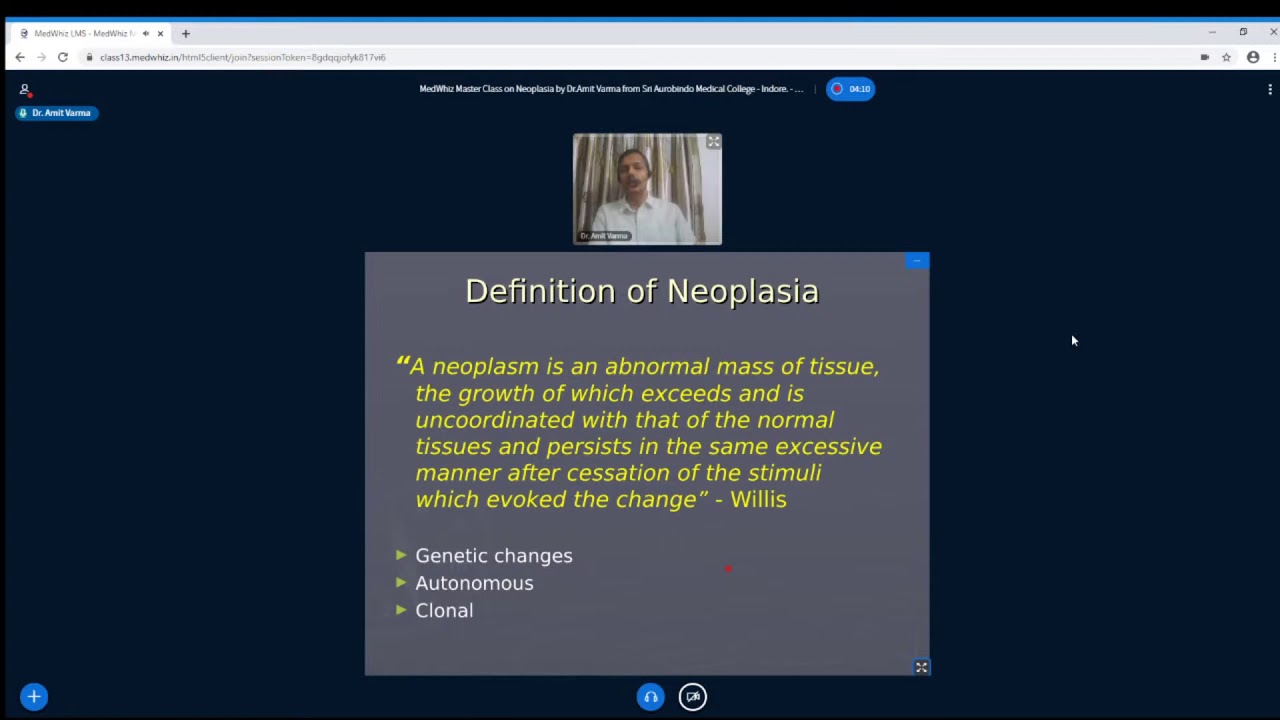Make the webcam video fullscreen
This screenshot has width=1280, height=720.
713,142
